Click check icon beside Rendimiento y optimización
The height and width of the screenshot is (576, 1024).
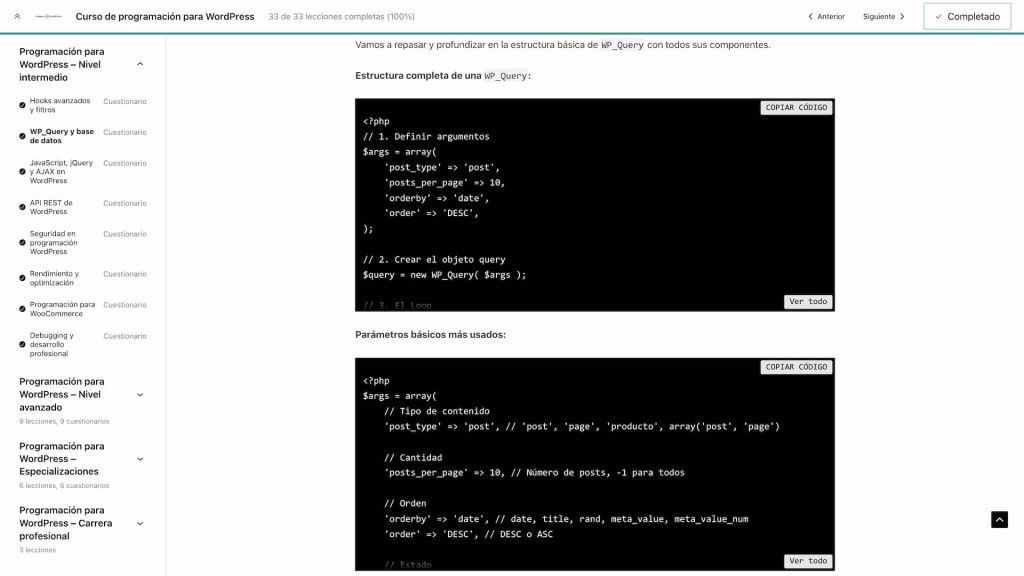tap(22, 278)
